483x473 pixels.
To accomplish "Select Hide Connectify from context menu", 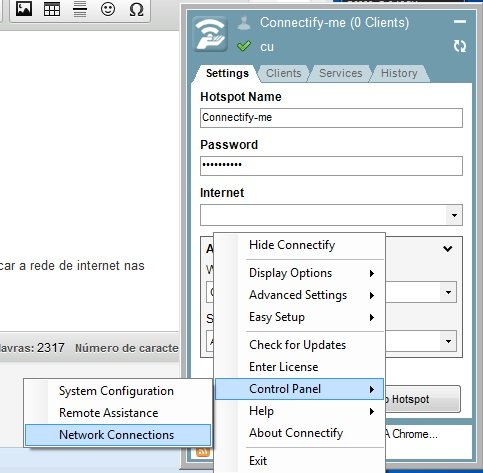I will (x=299, y=245).
